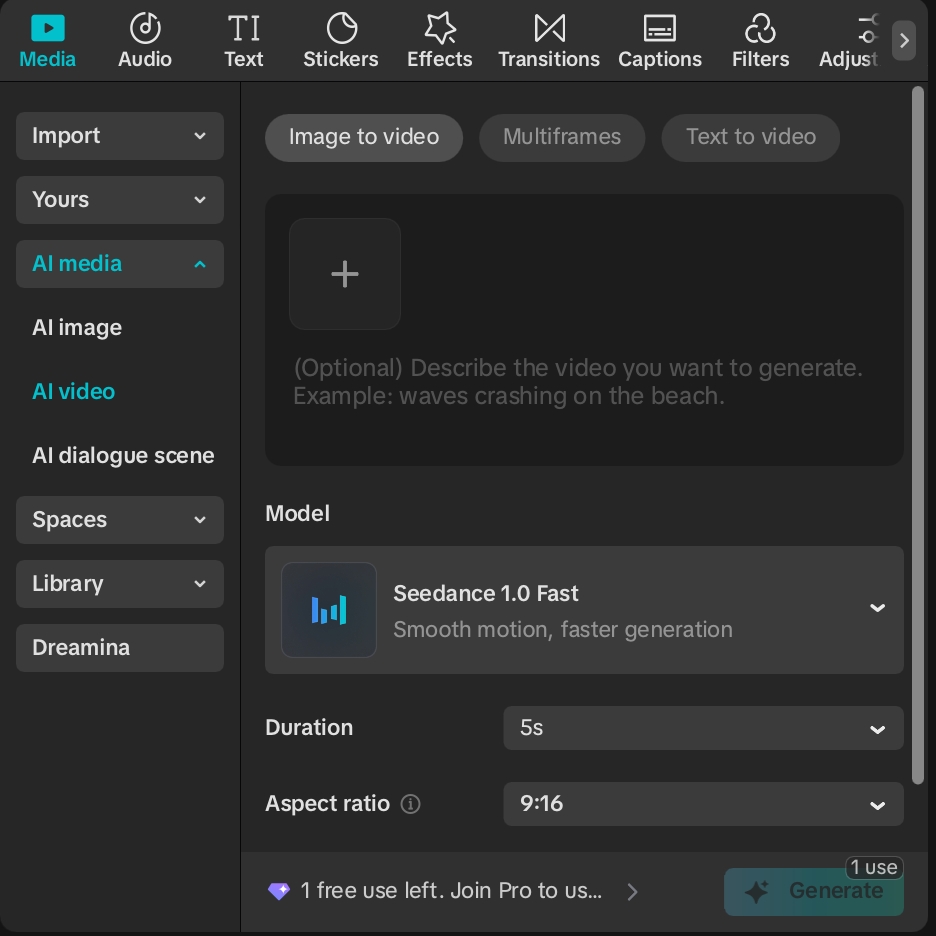Screen dimensions: 936x936
Task: Click the aspect ratio info icon
Action: tap(411, 804)
